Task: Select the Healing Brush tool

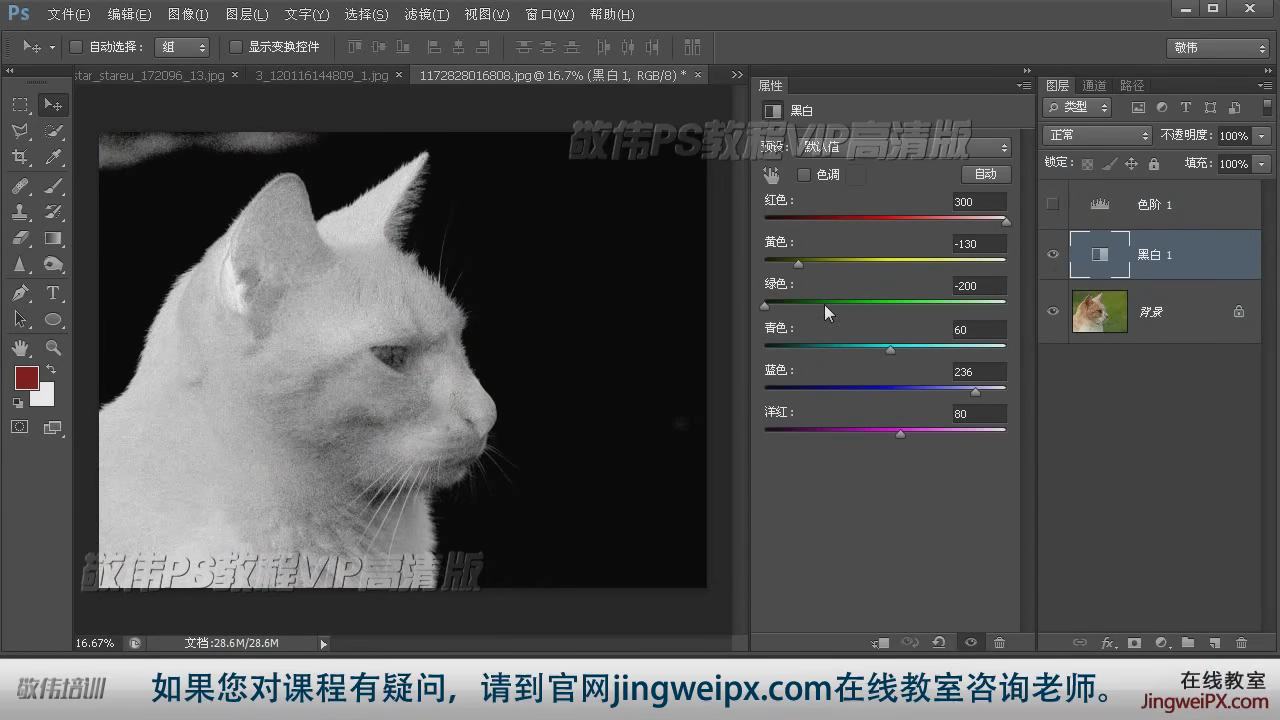Action: [x=20, y=186]
